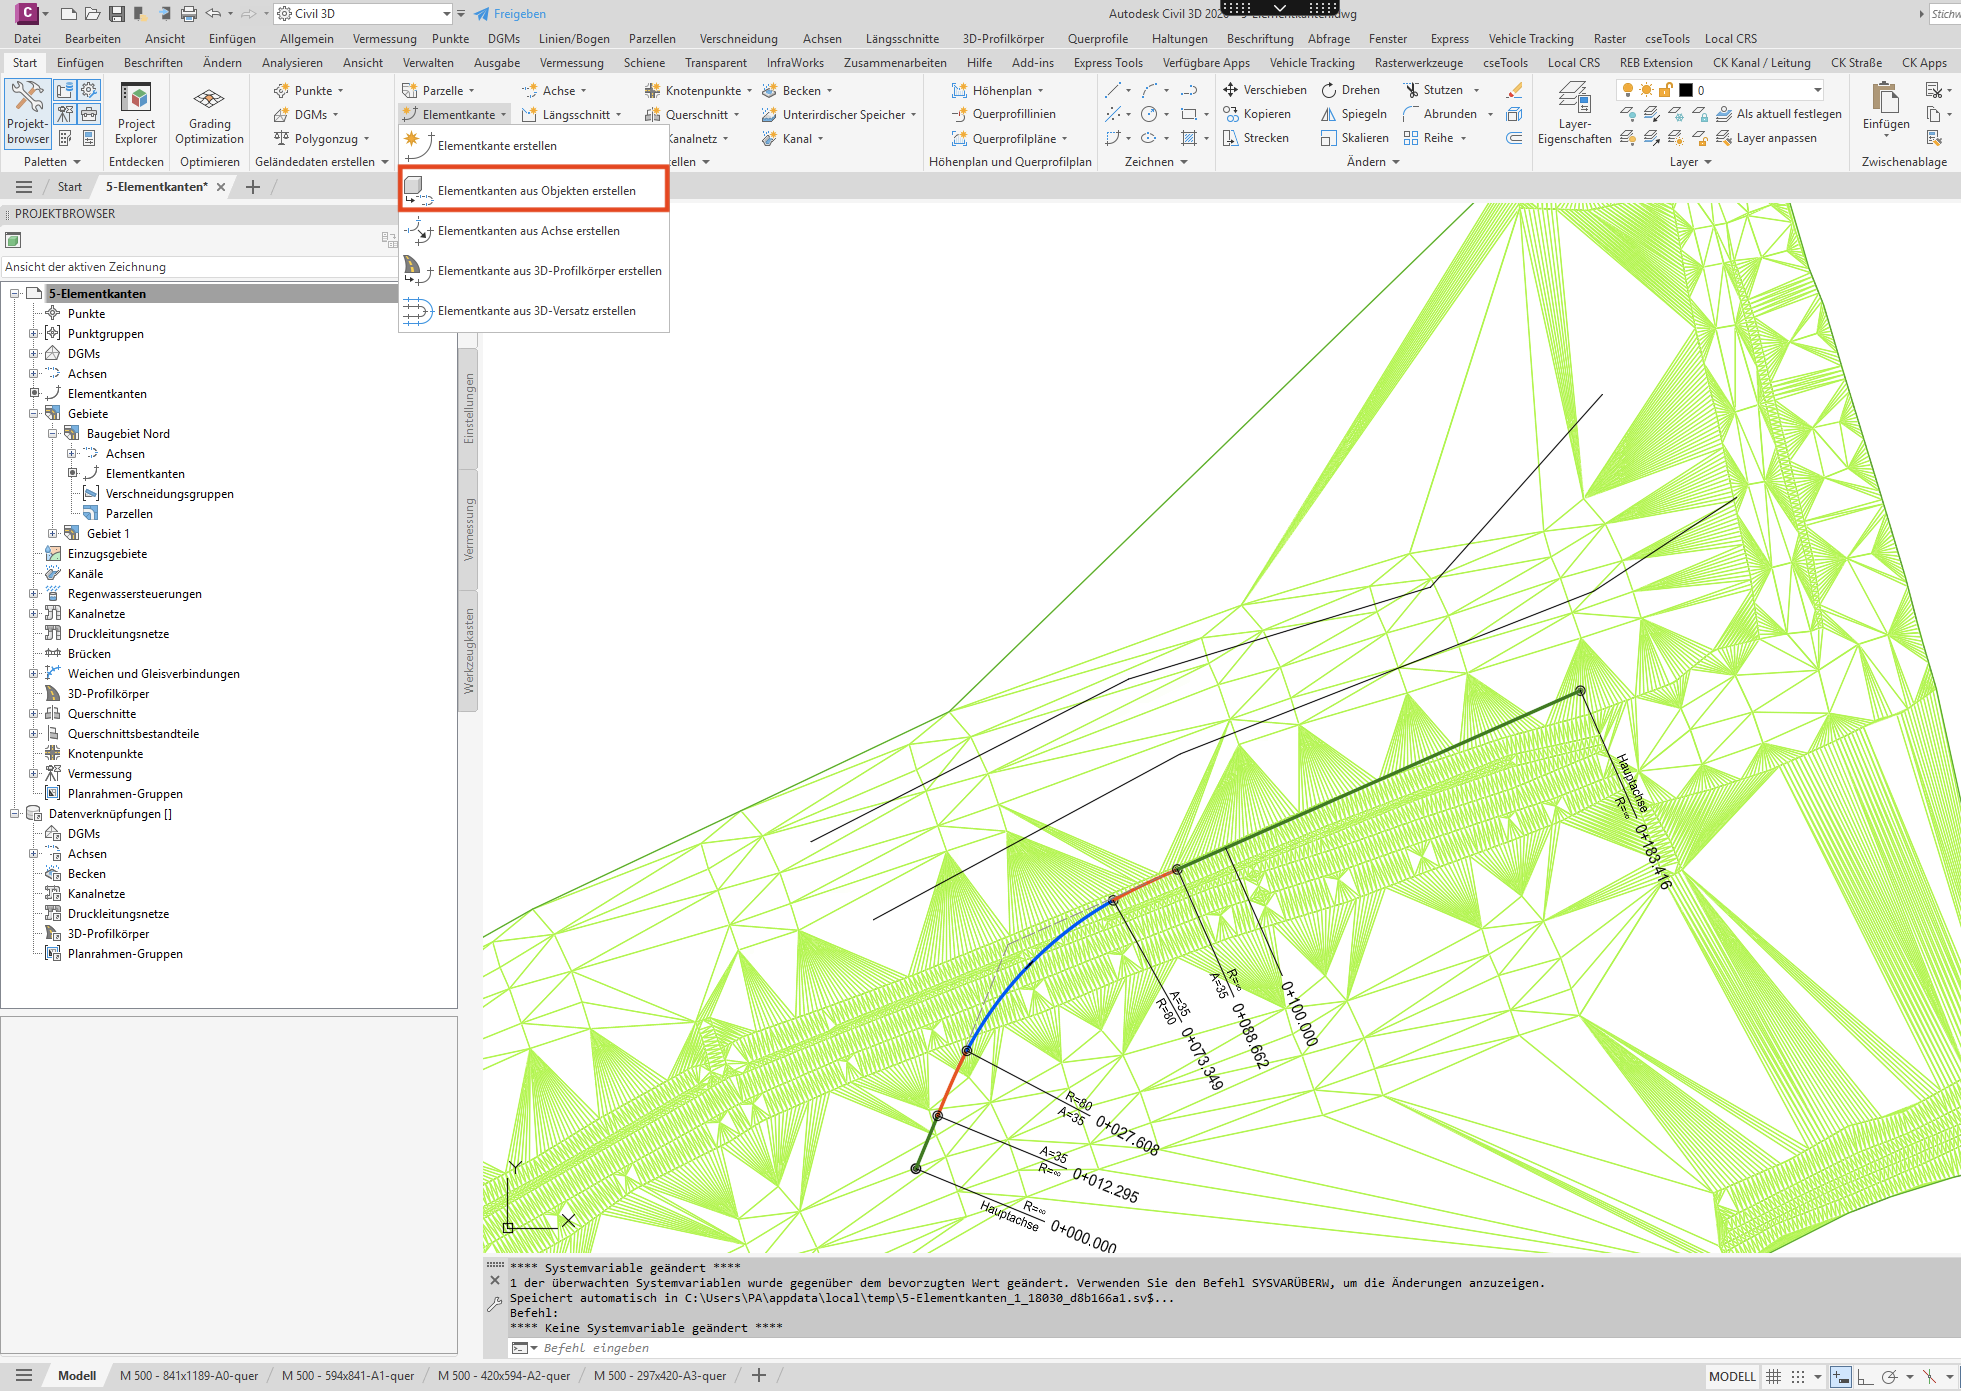Screen dimensions: 1961x1391
Task: Open the Civil 3D application menu logo
Action: pyautogui.click(x=27, y=13)
